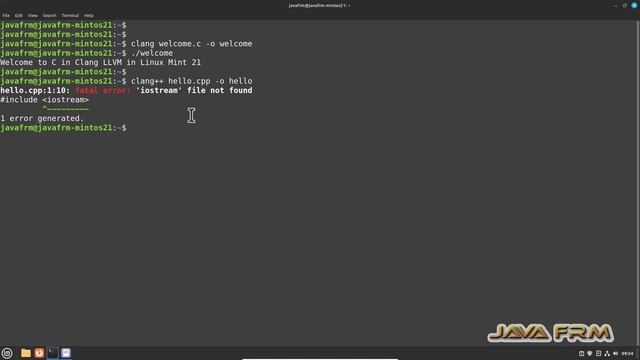Screen dimensions: 640x360
Task: Open the Search menu
Action: tap(49, 16)
